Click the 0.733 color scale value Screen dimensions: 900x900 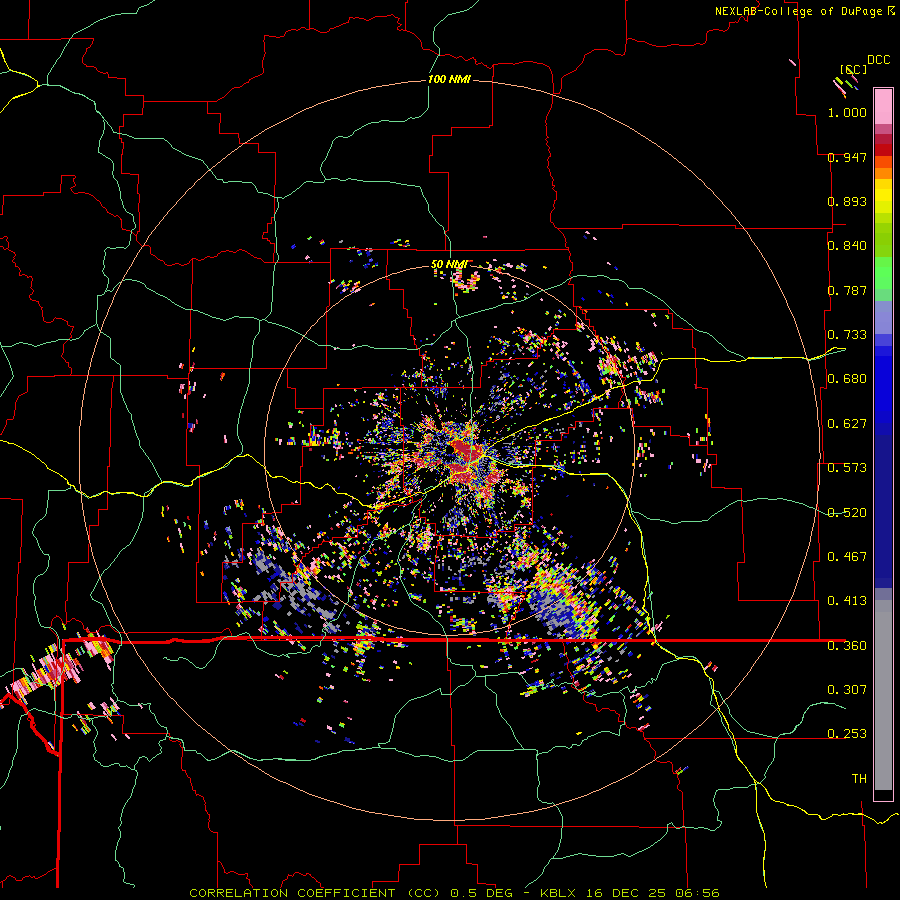pos(847,335)
